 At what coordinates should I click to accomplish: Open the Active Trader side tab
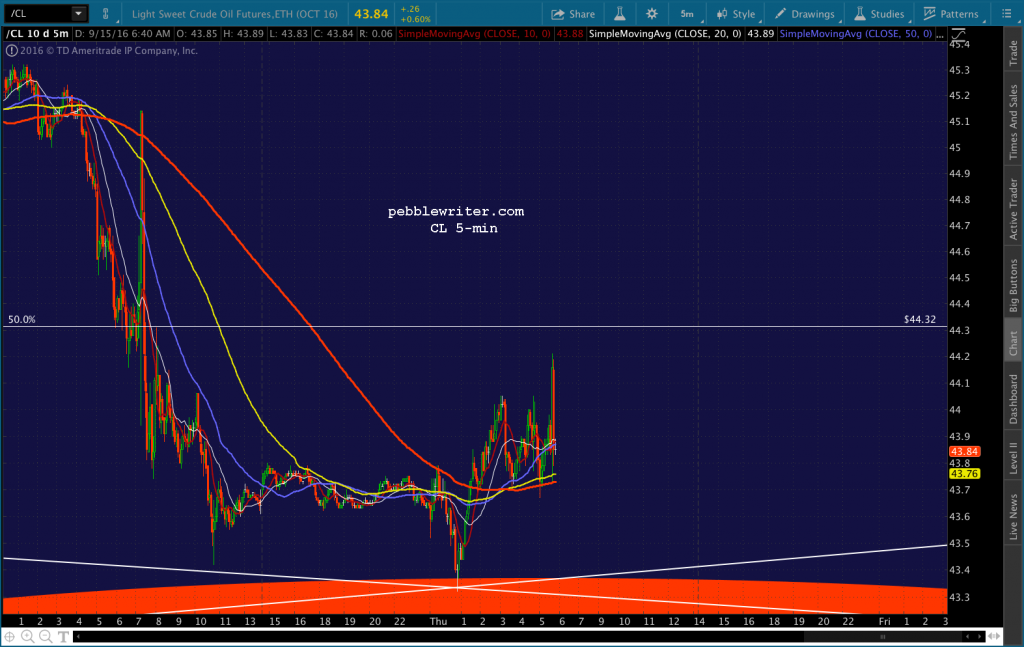(x=1013, y=209)
